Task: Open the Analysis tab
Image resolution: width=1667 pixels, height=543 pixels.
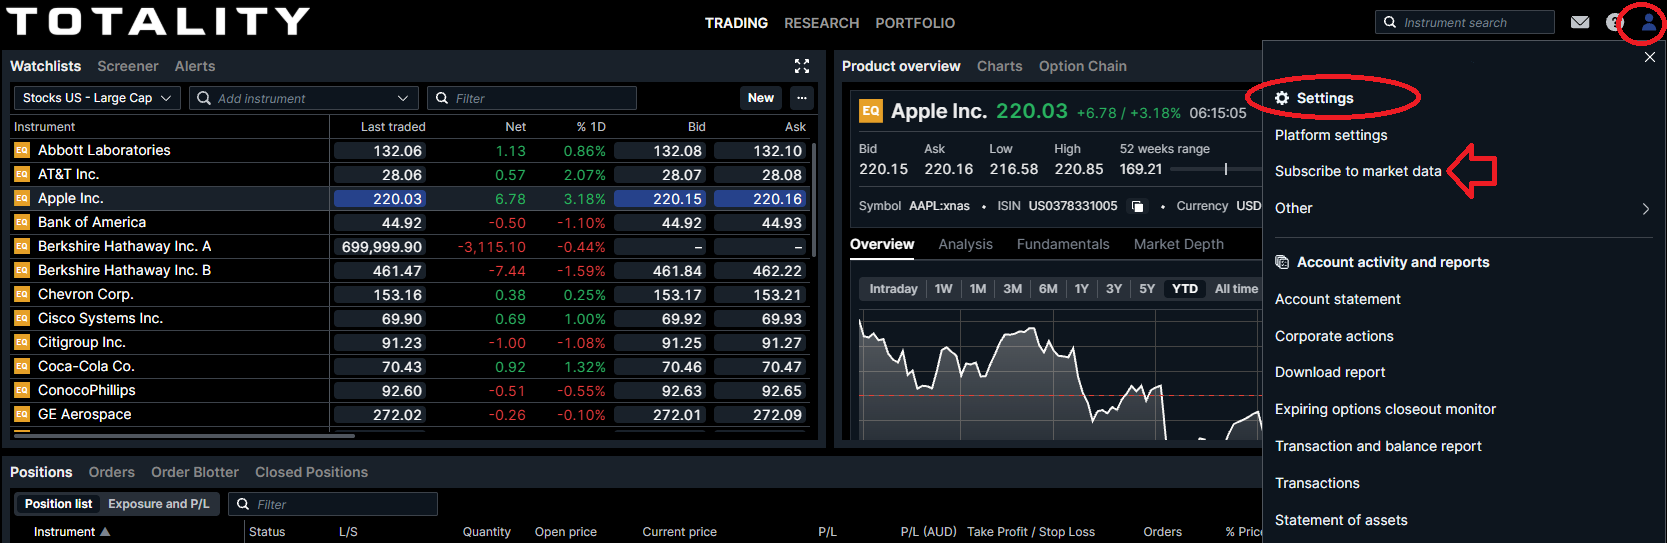Action: coord(965,244)
